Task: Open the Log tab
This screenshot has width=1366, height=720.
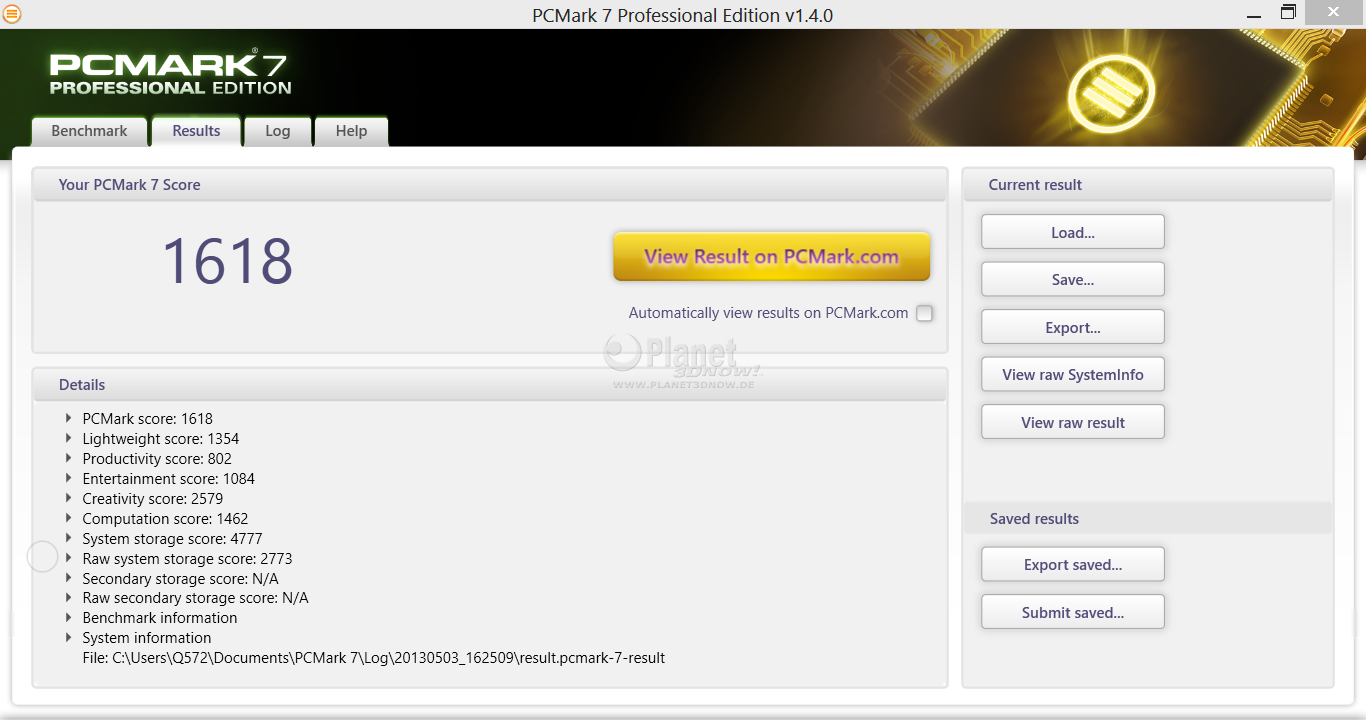Action: (277, 131)
